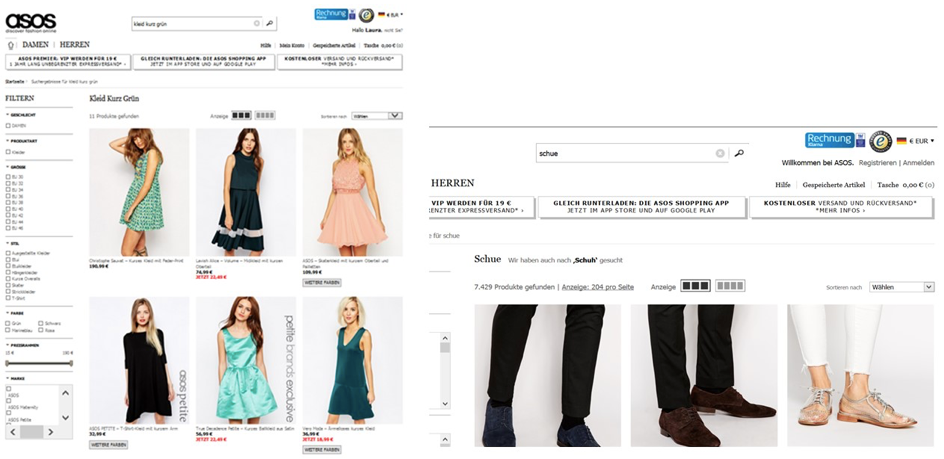The image size is (944, 459).
Task: Click the Registrieren link
Action: coord(877,163)
